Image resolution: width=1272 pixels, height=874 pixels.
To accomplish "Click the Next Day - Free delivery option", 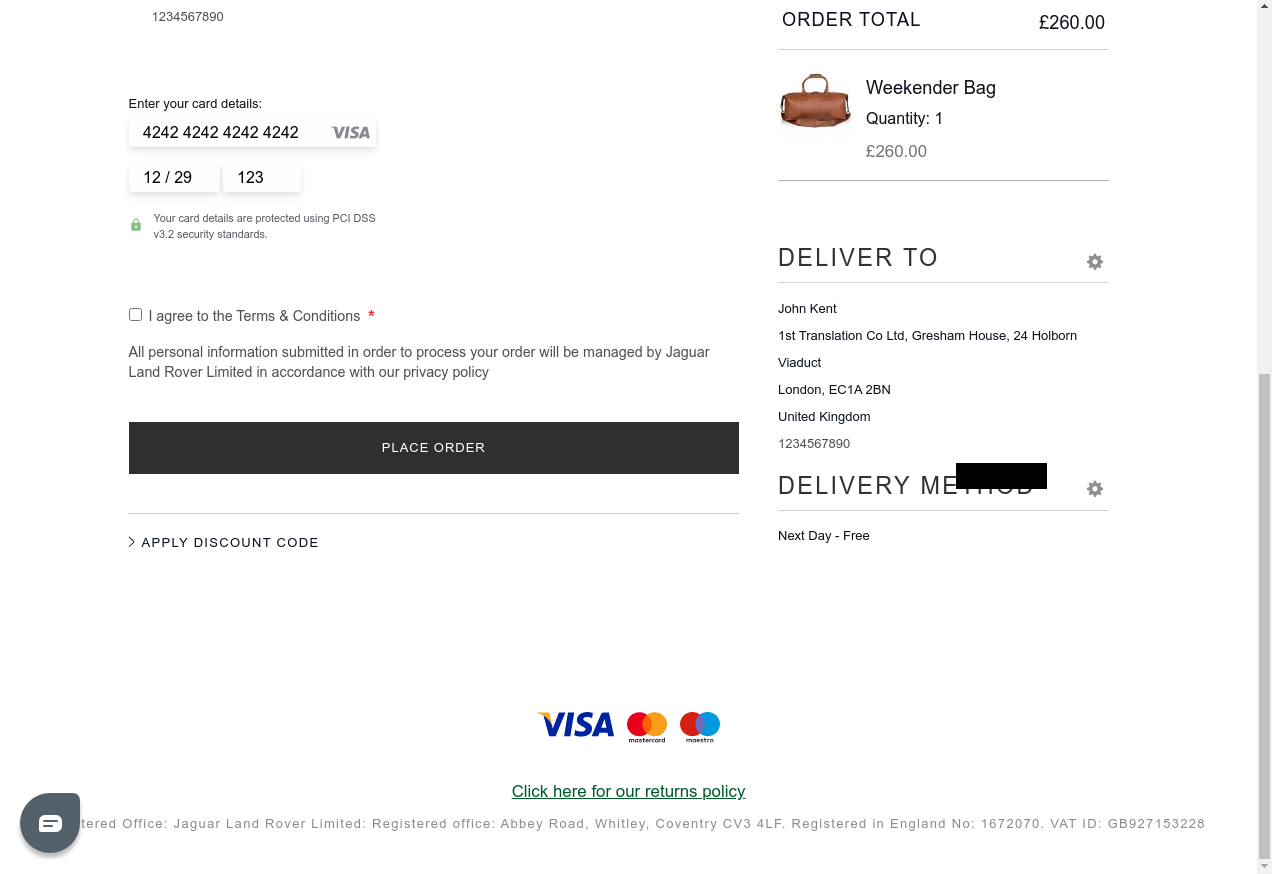I will (x=823, y=536).
